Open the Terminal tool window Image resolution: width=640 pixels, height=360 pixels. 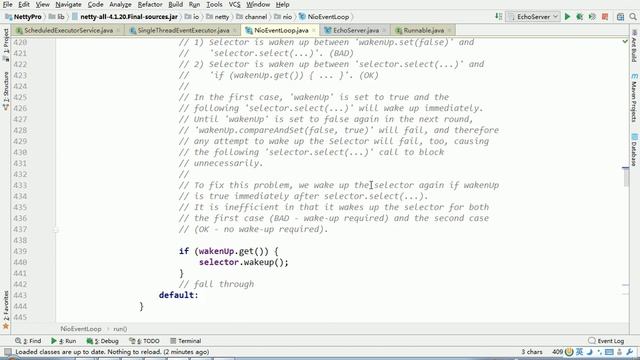[x=186, y=341]
